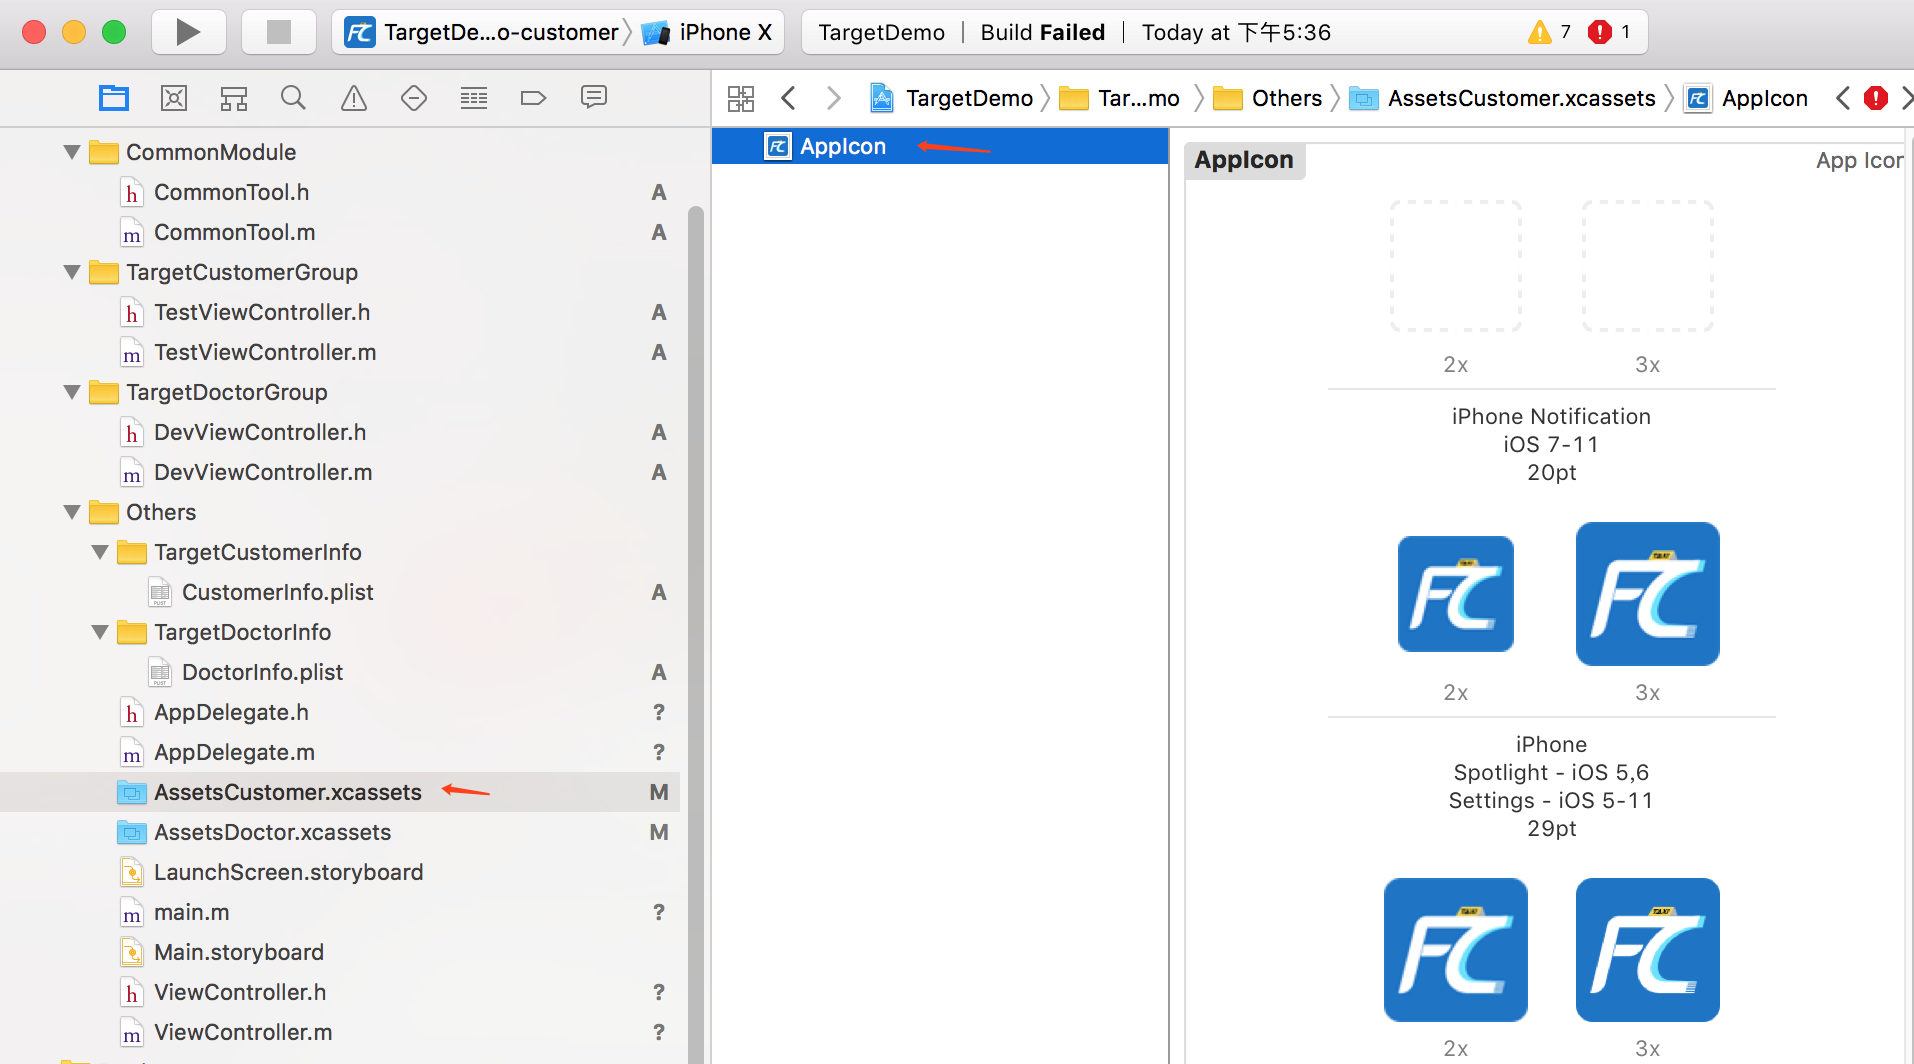This screenshot has height=1064, width=1914.
Task: Select empty 2x Notification icon slot
Action: 1455,266
